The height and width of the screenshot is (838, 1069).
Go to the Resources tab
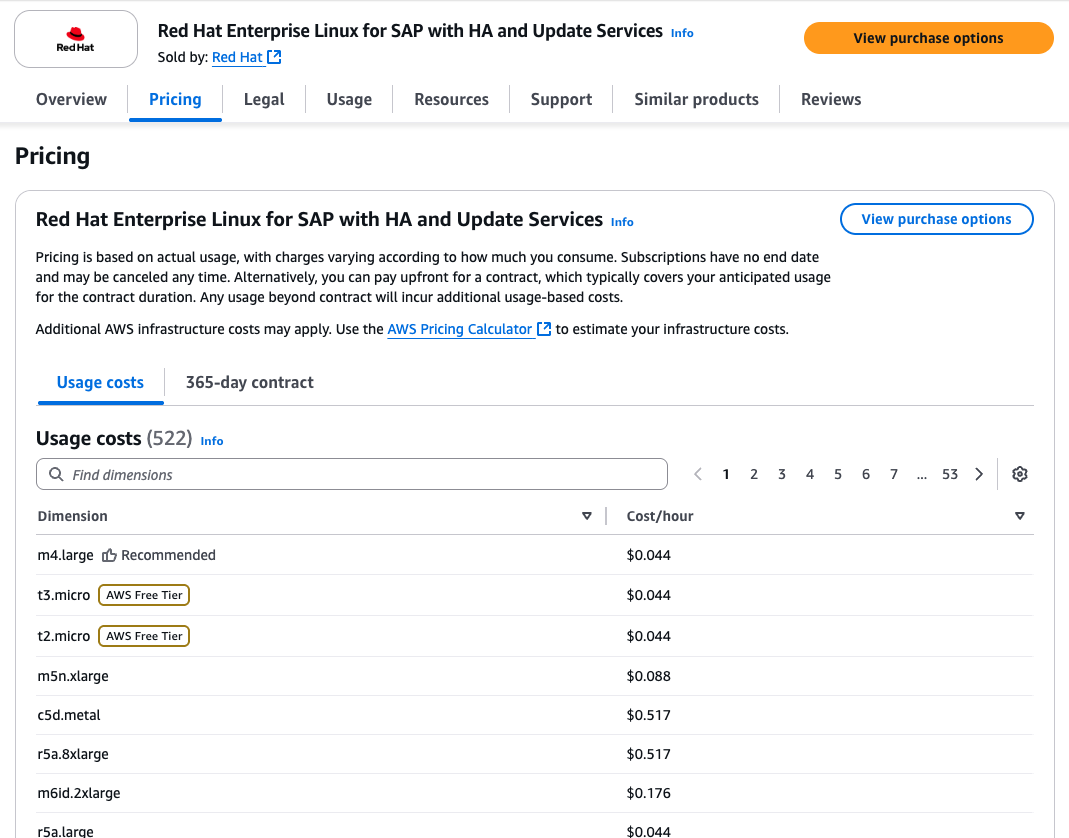(451, 100)
